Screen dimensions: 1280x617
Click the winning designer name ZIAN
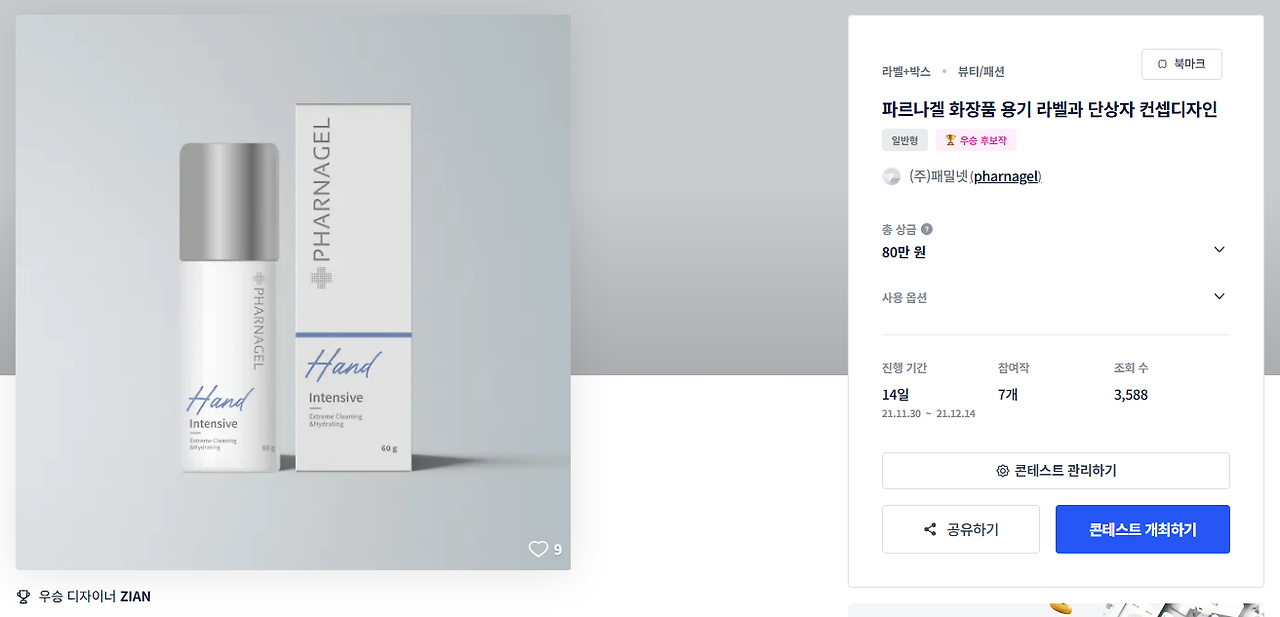point(135,597)
